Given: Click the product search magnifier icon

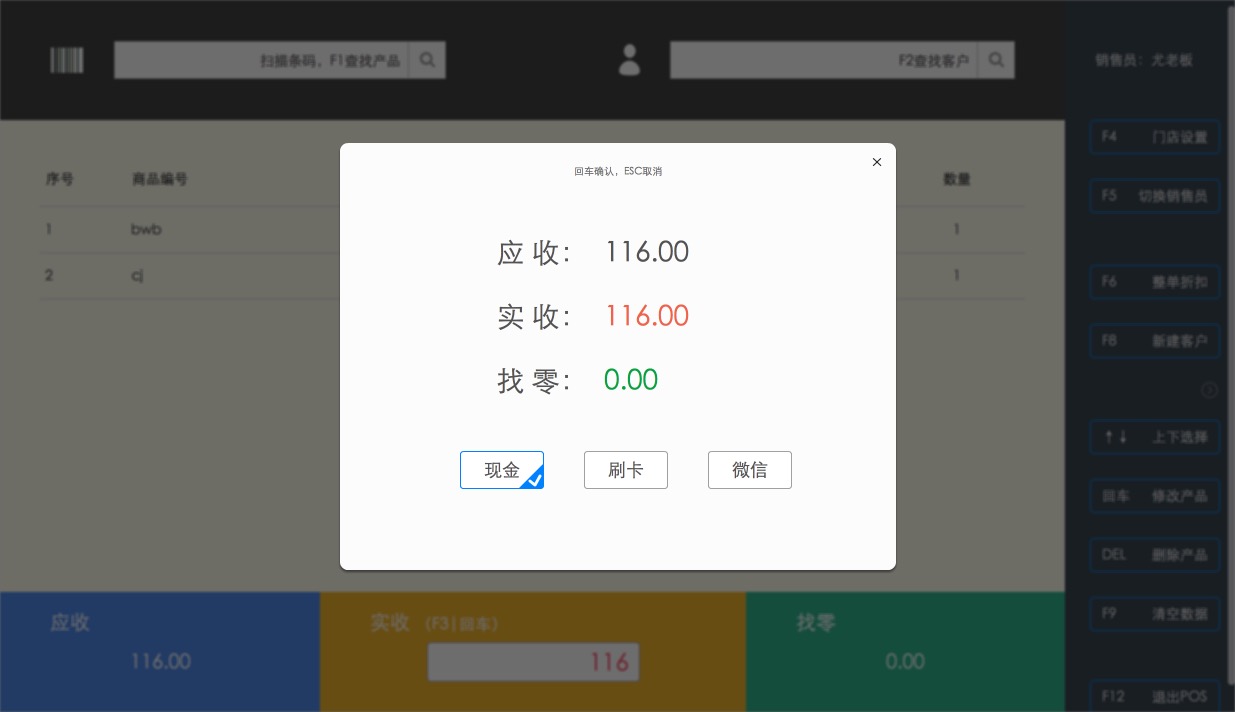Looking at the screenshot, I should point(427,60).
